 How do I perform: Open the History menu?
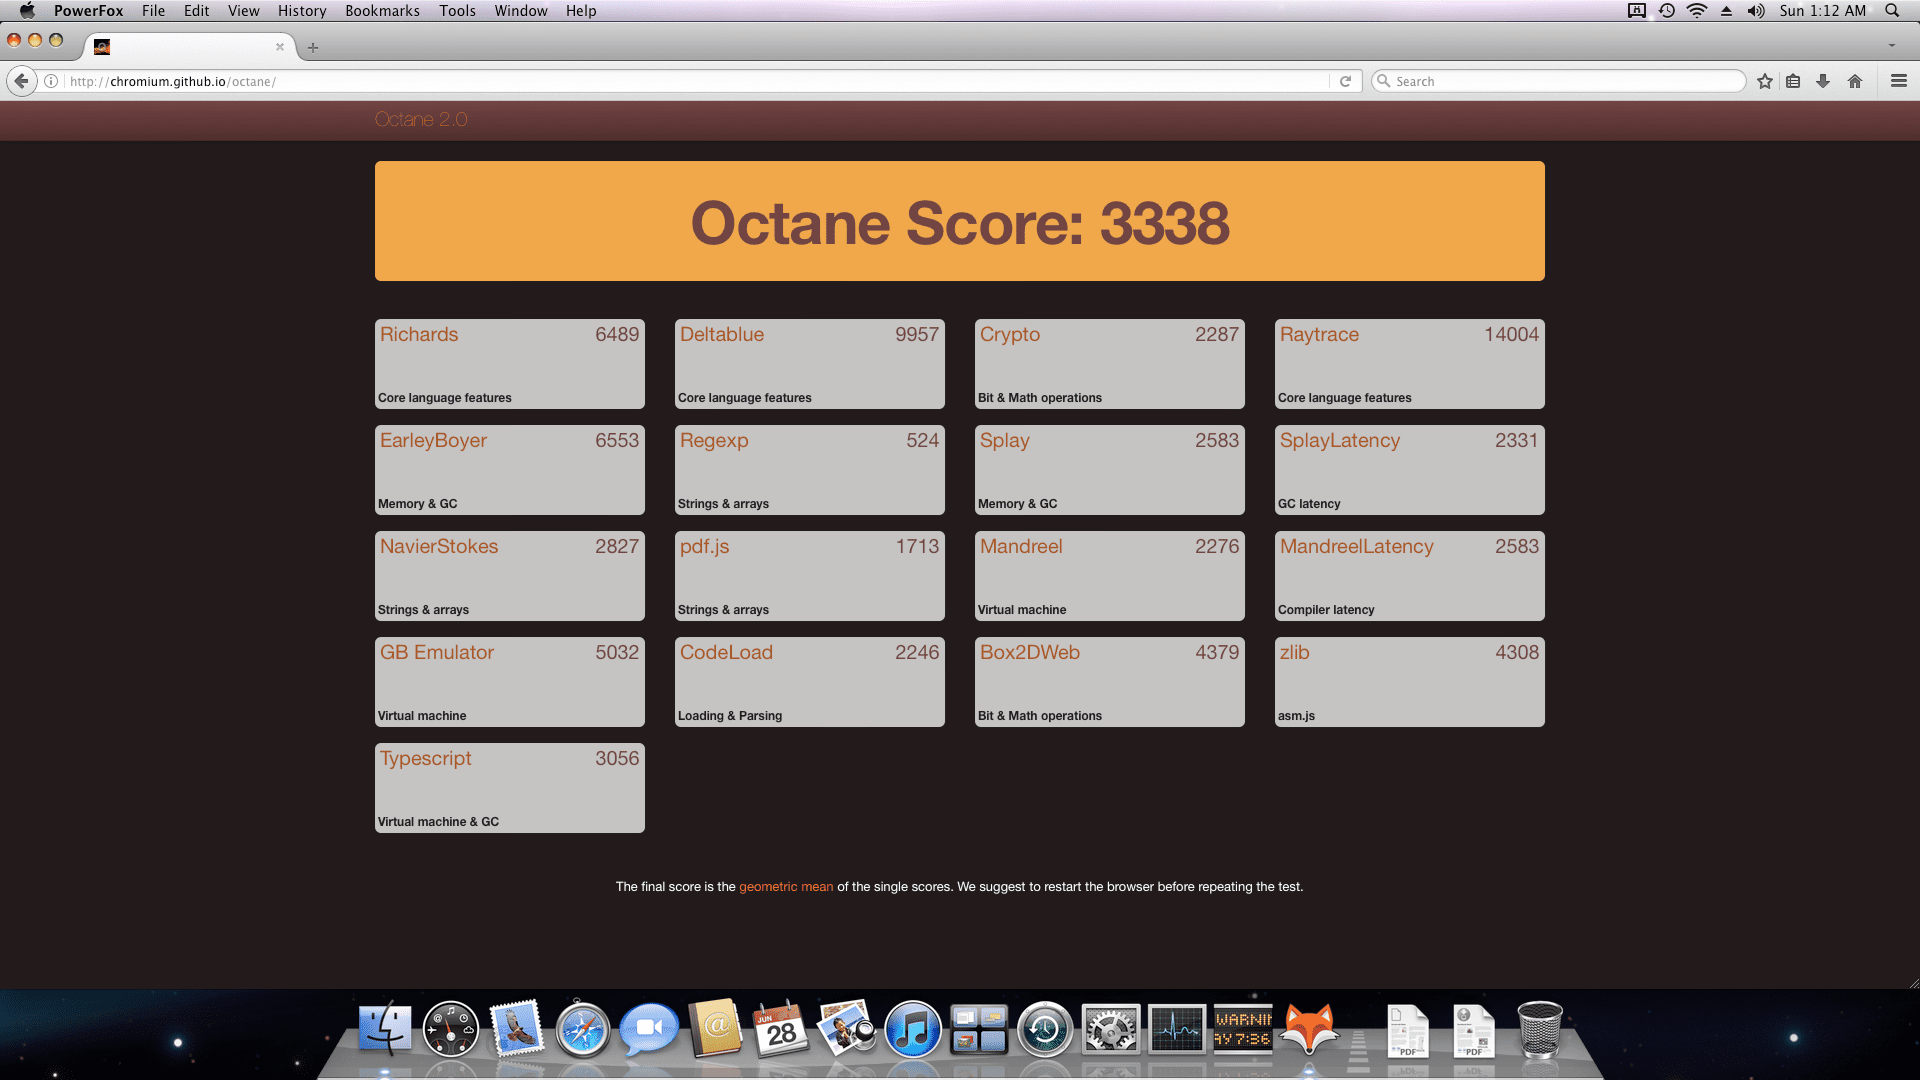point(302,11)
